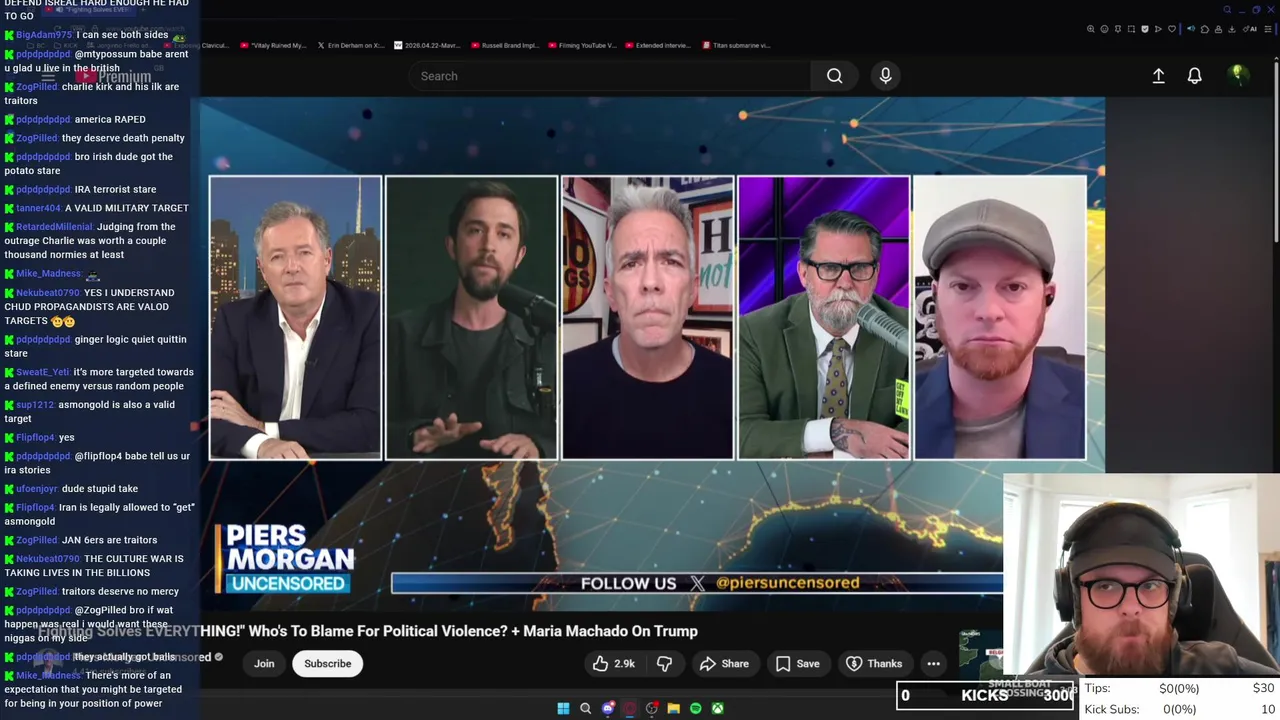
Task: Click chat username tanner404
Action: click(x=38, y=208)
